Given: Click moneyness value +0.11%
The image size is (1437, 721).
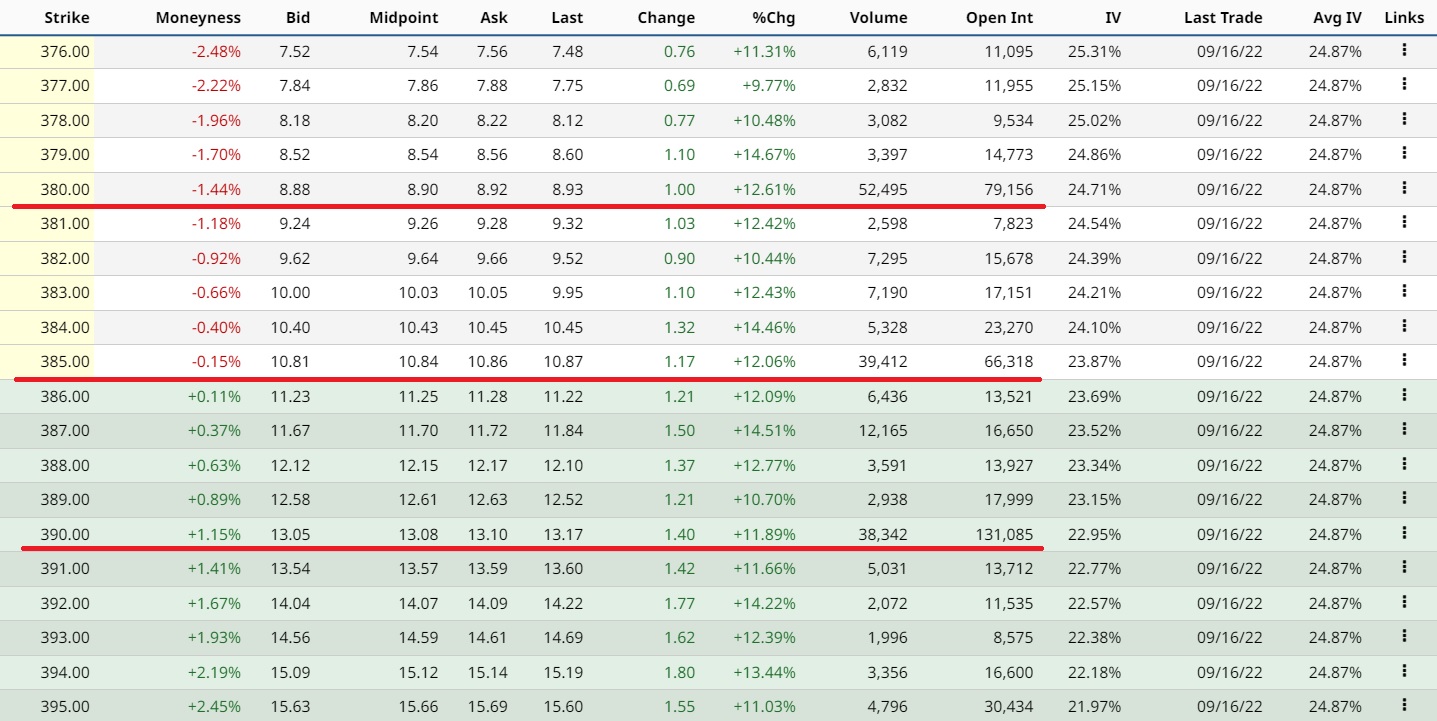Looking at the screenshot, I should (214, 396).
